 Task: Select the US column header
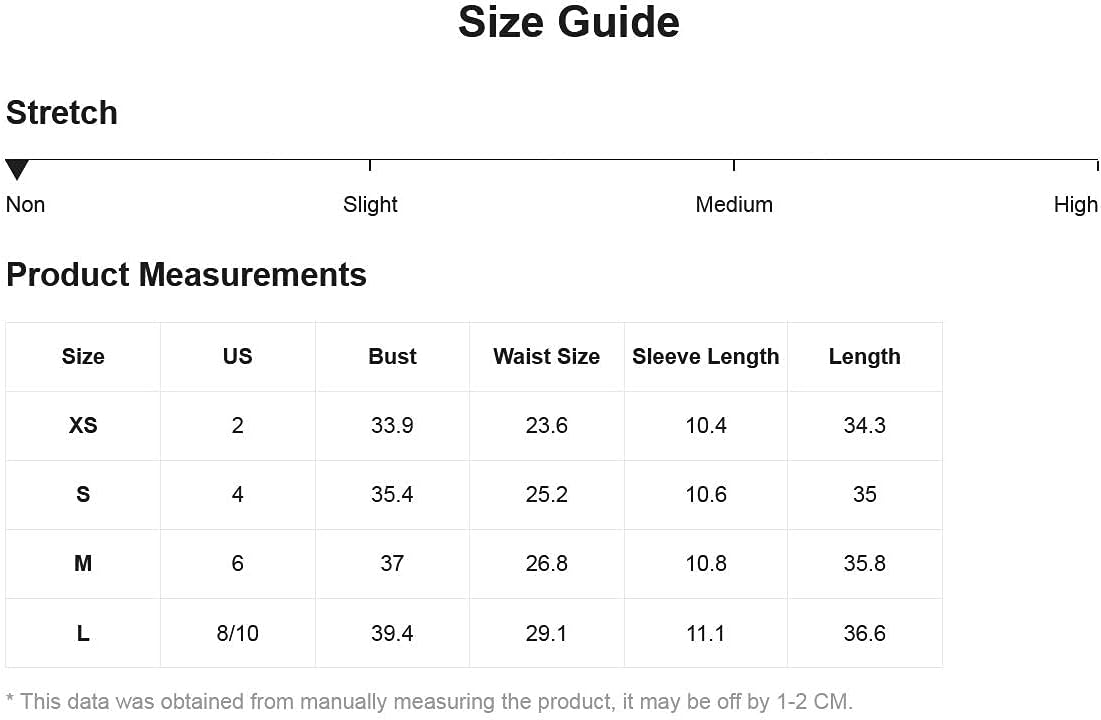(237, 357)
